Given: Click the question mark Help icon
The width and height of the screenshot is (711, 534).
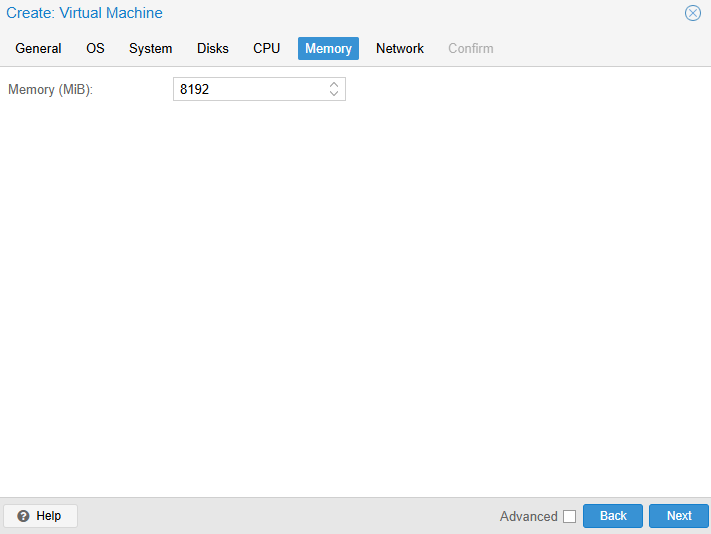Looking at the screenshot, I should (23, 516).
